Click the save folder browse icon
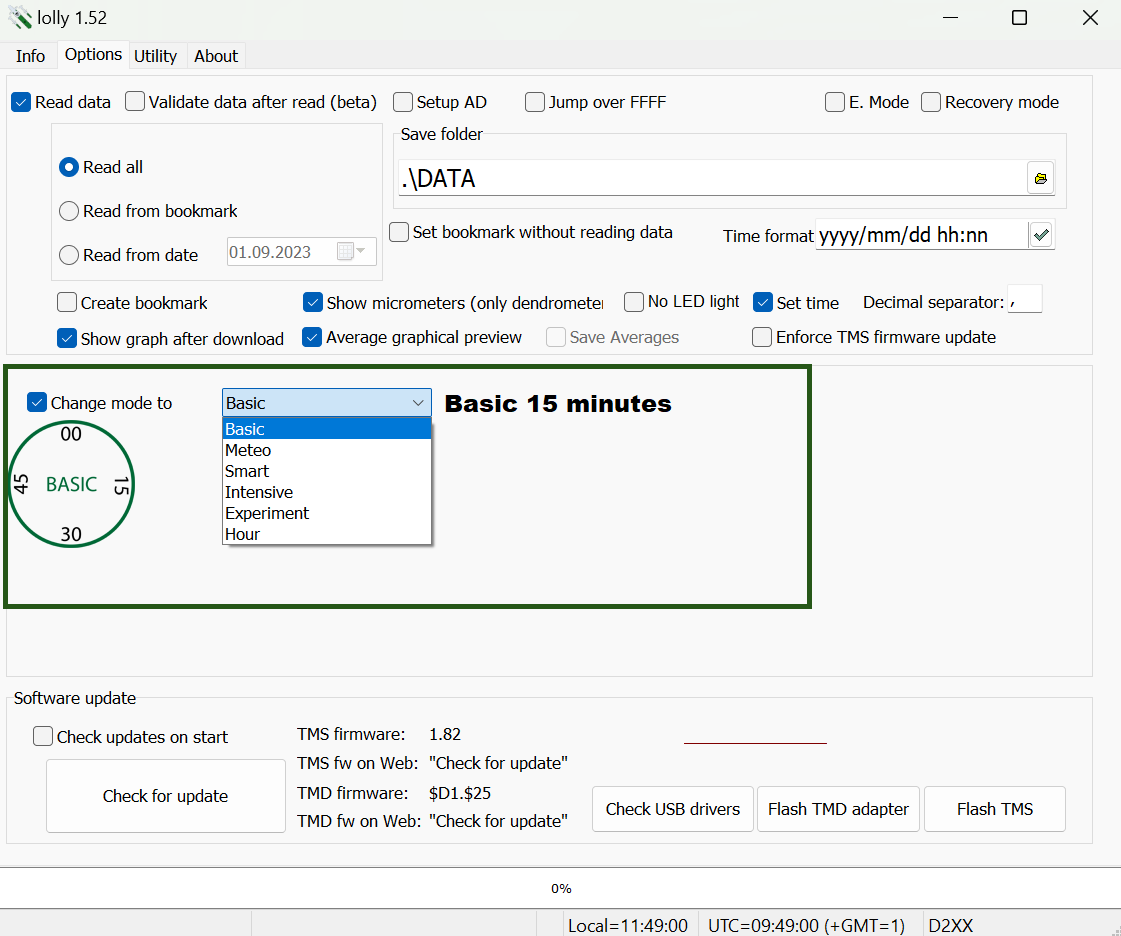Screen dimensions: 1121x936 (1040, 179)
